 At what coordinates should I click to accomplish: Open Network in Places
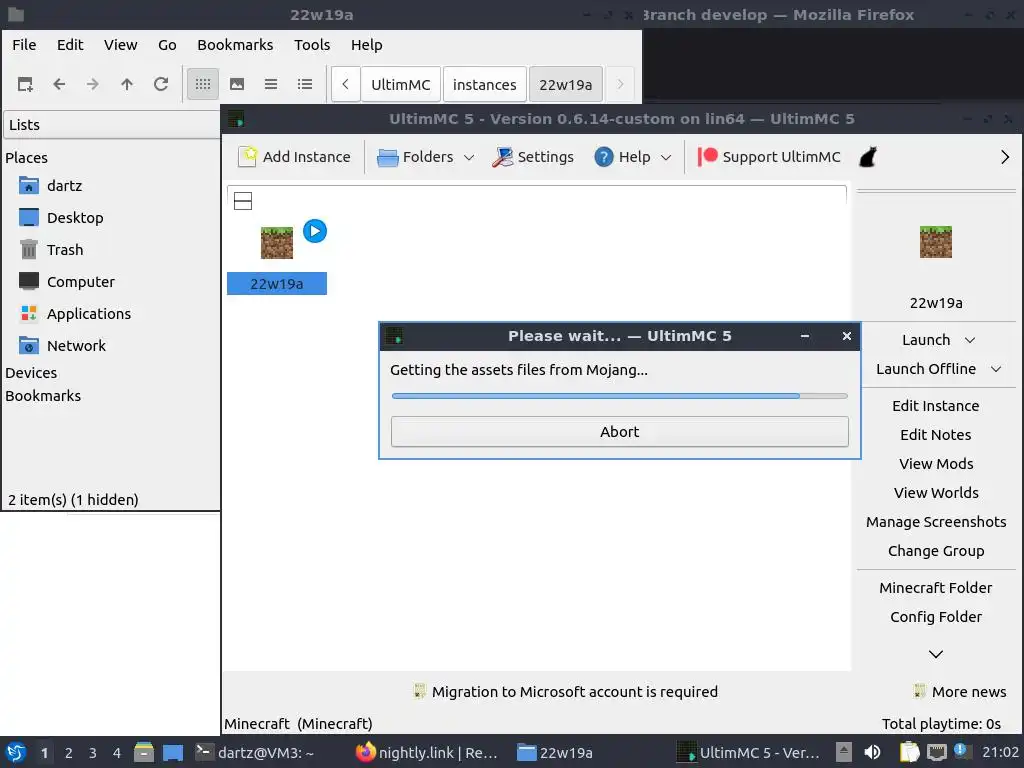(63, 345)
